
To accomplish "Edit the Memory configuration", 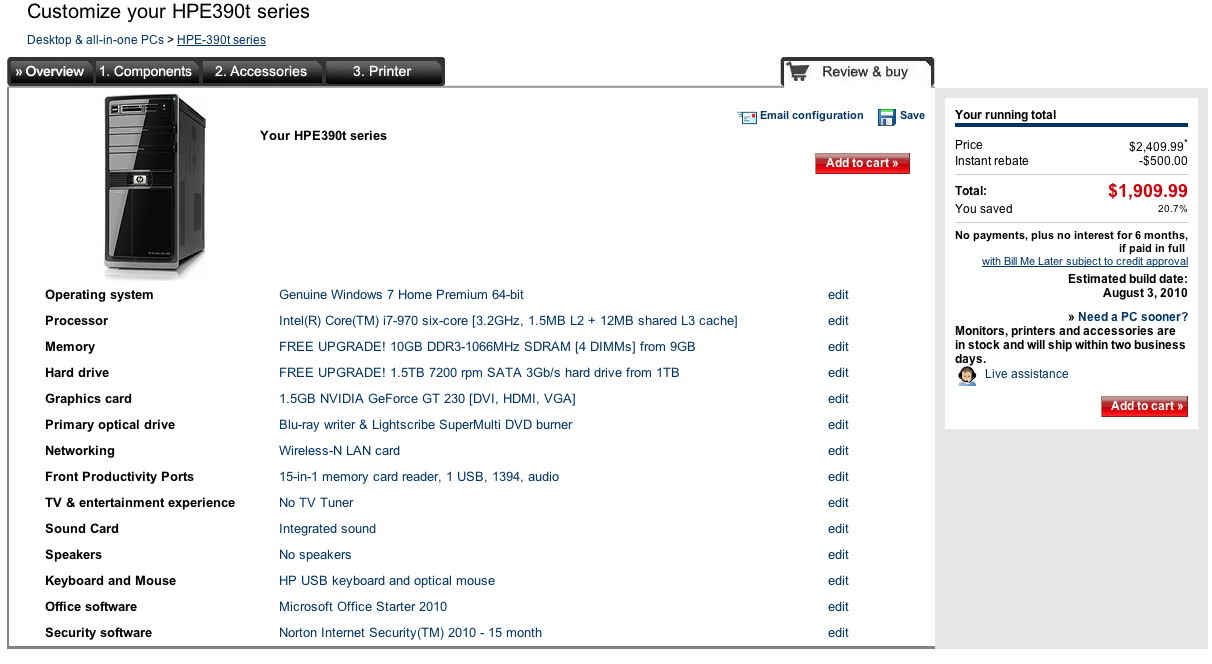I will [838, 347].
